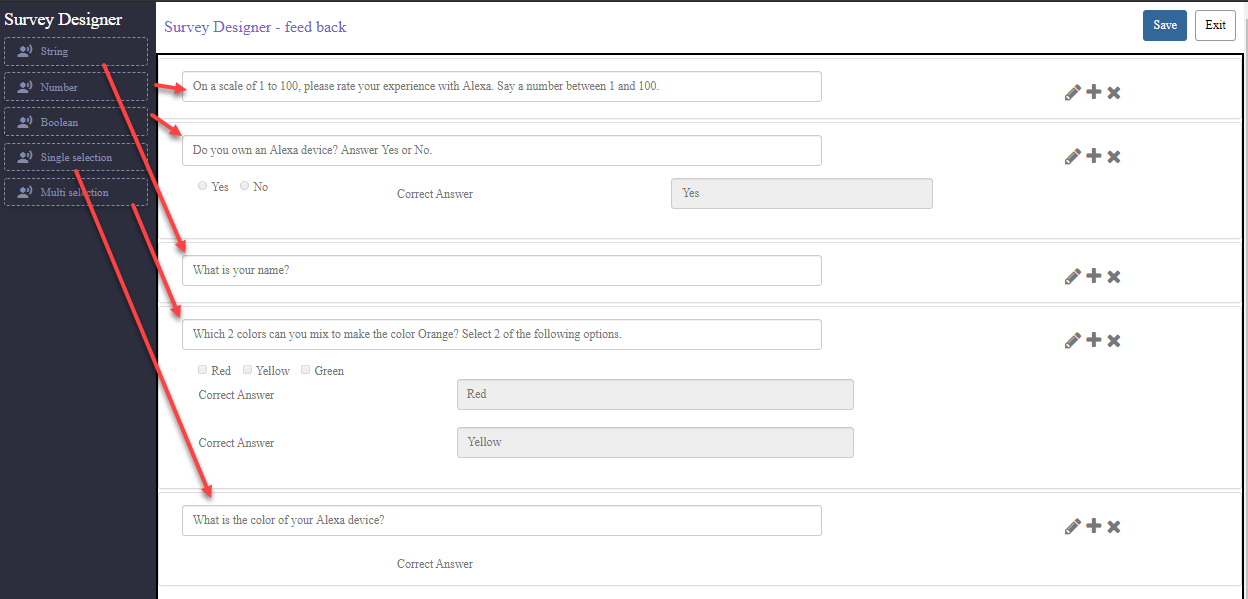This screenshot has height=599, width=1248.
Task: Check the Red checkbox option
Action: coord(203,370)
